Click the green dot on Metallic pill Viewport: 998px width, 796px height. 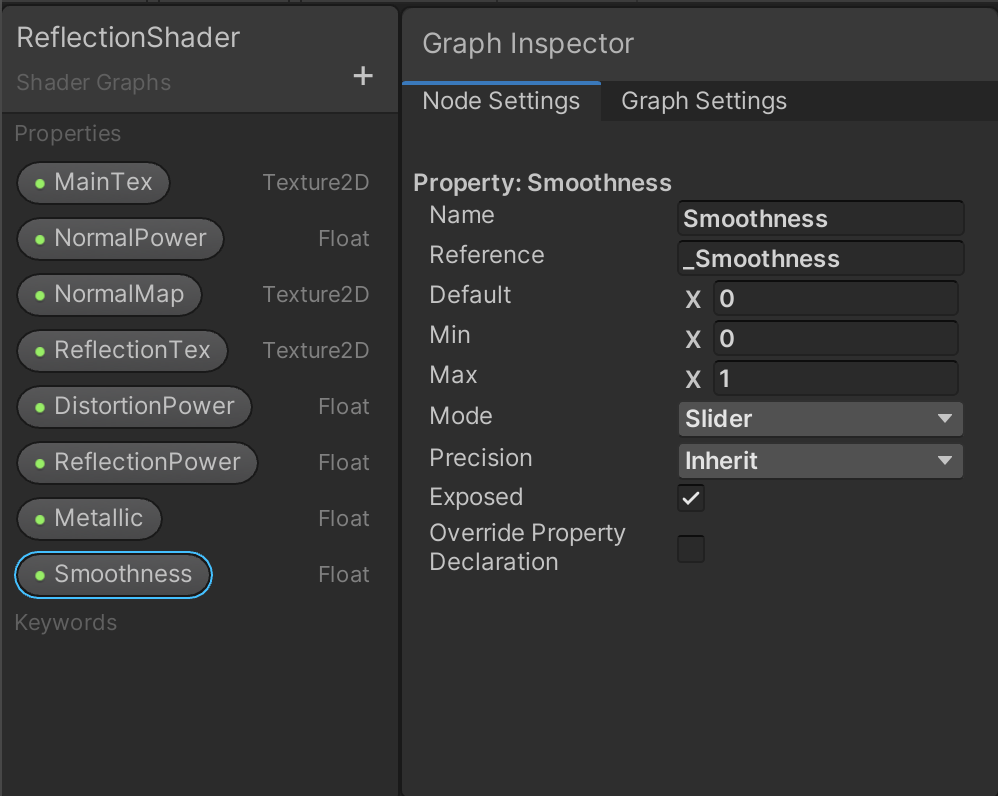(40, 519)
